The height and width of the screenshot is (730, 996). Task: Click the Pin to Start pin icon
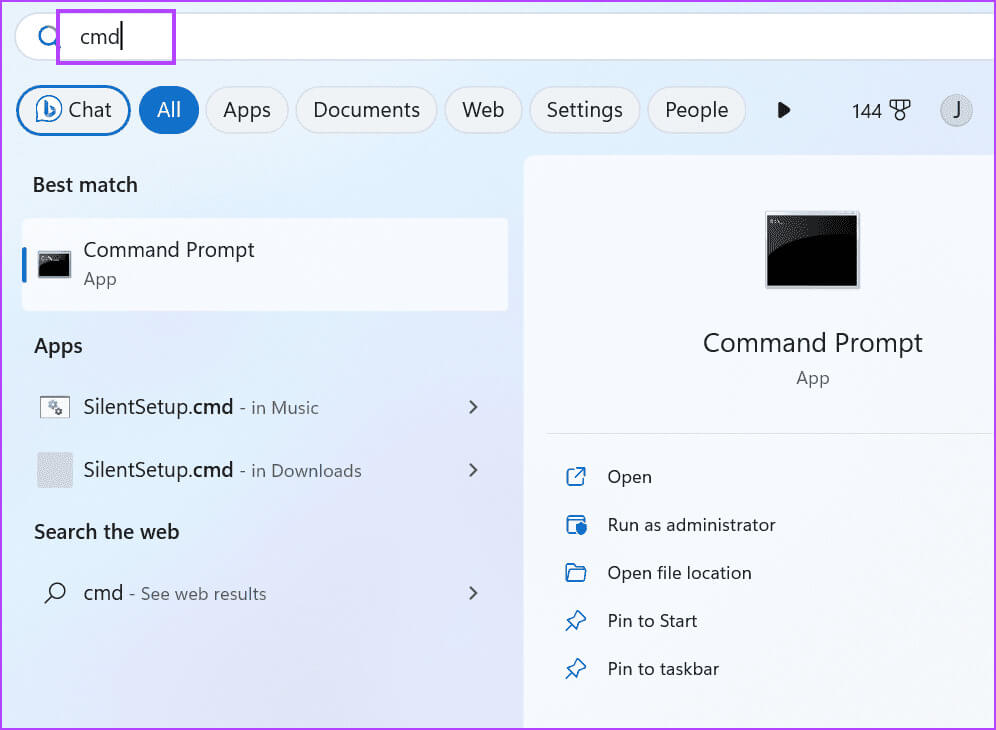pos(575,621)
